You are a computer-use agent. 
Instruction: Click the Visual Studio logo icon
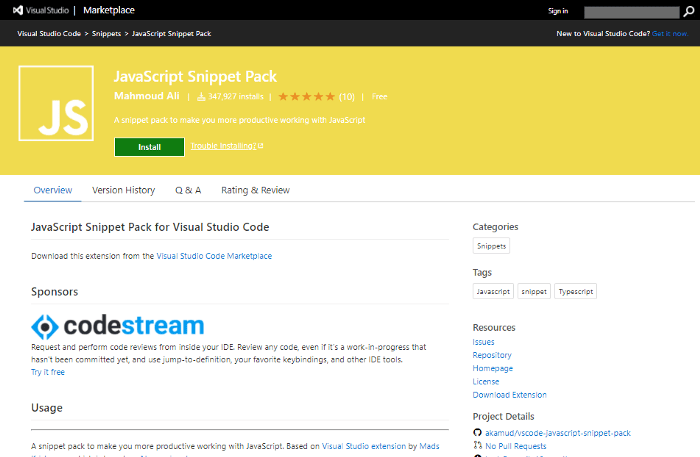point(18,10)
